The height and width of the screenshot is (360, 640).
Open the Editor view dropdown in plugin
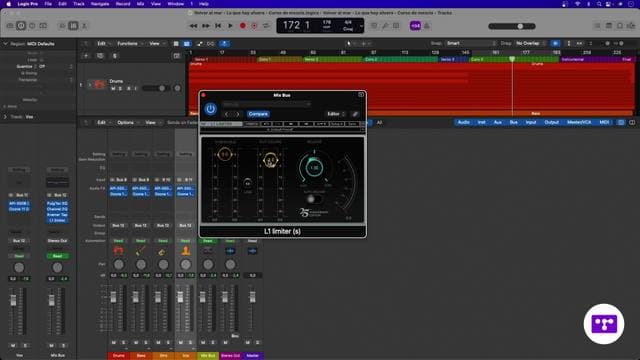[x=336, y=114]
